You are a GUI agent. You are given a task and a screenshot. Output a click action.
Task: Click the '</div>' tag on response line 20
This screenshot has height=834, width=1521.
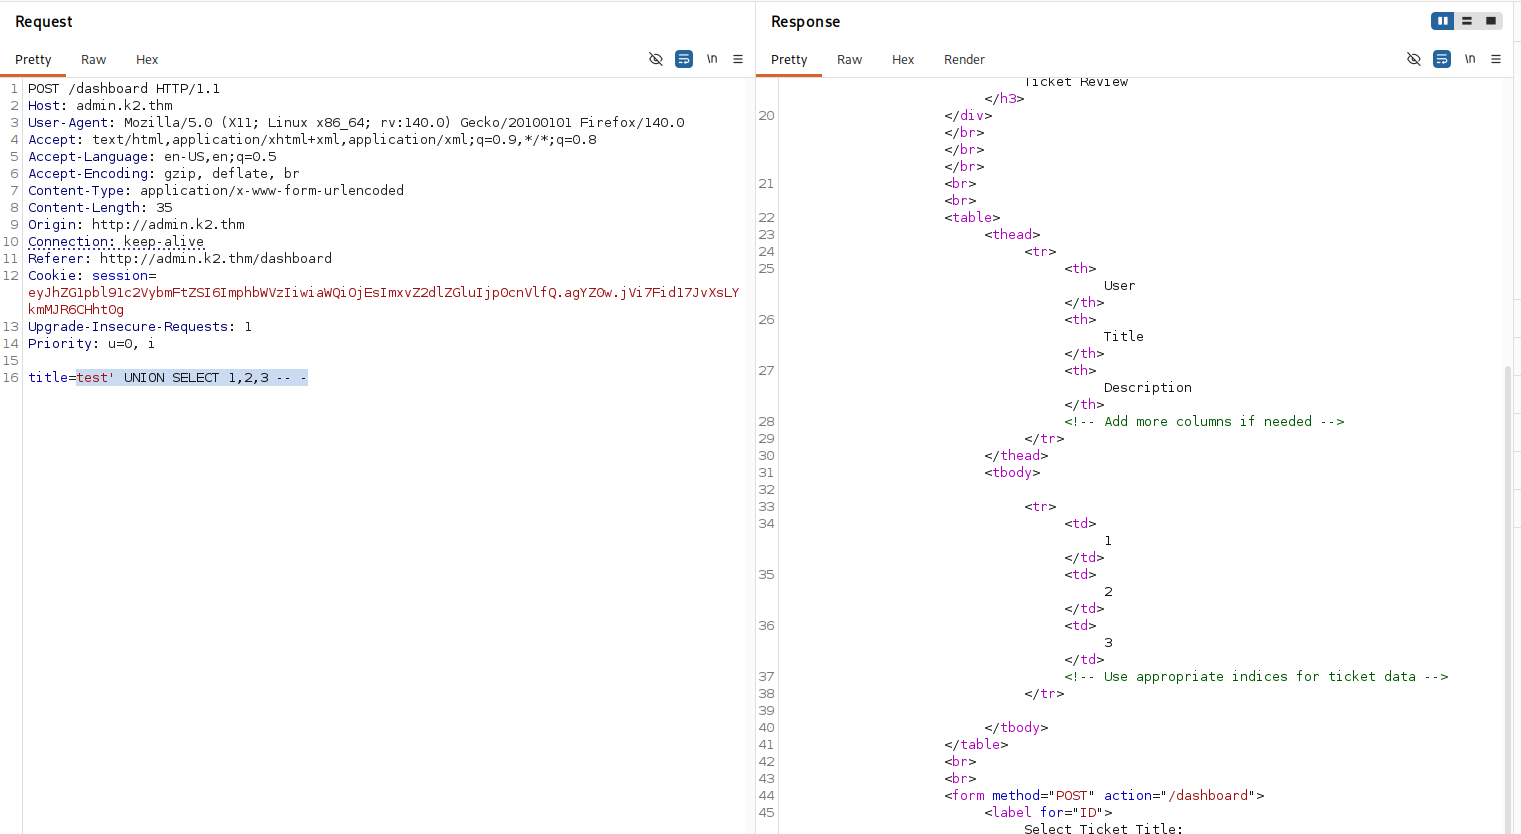[x=968, y=115]
